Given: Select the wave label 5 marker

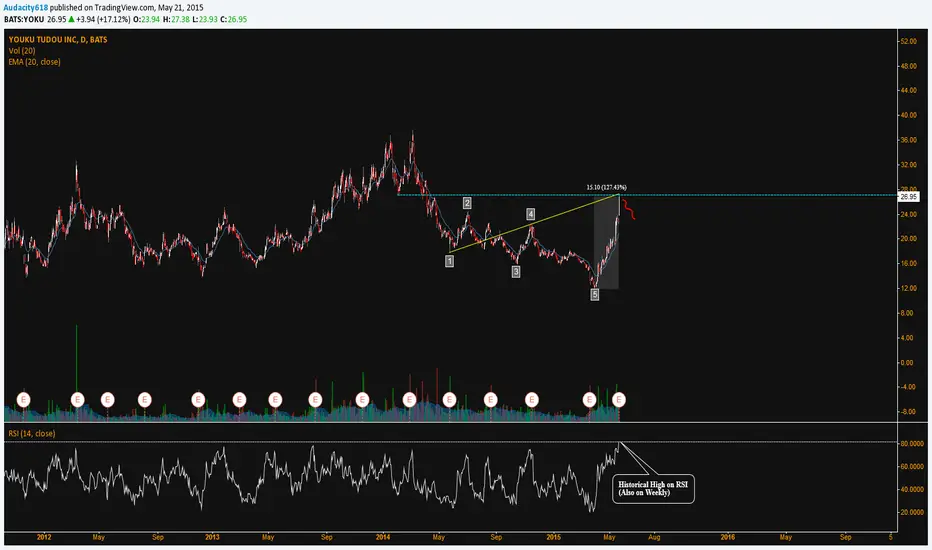Looking at the screenshot, I should (x=595, y=294).
